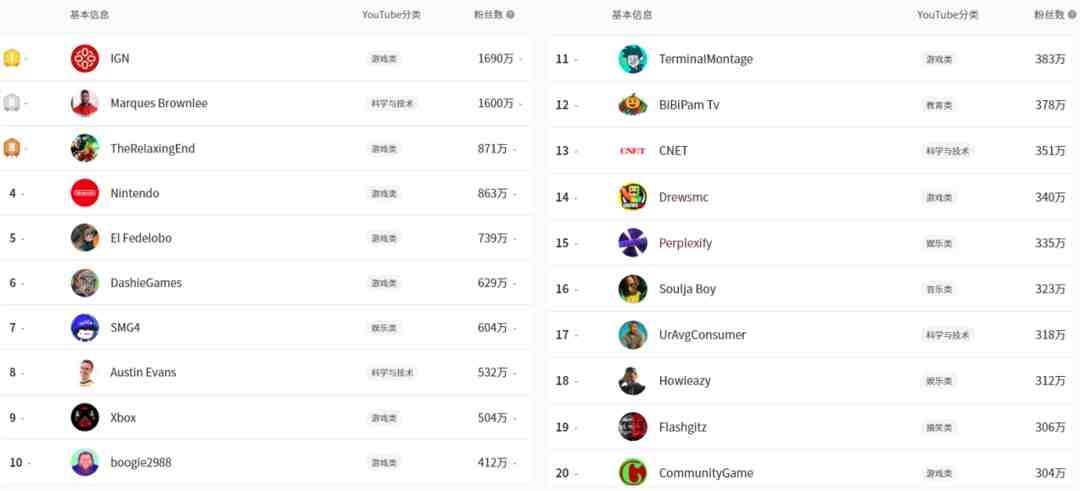
Task: Click the left YouTube分类 column header
Action: pos(391,14)
